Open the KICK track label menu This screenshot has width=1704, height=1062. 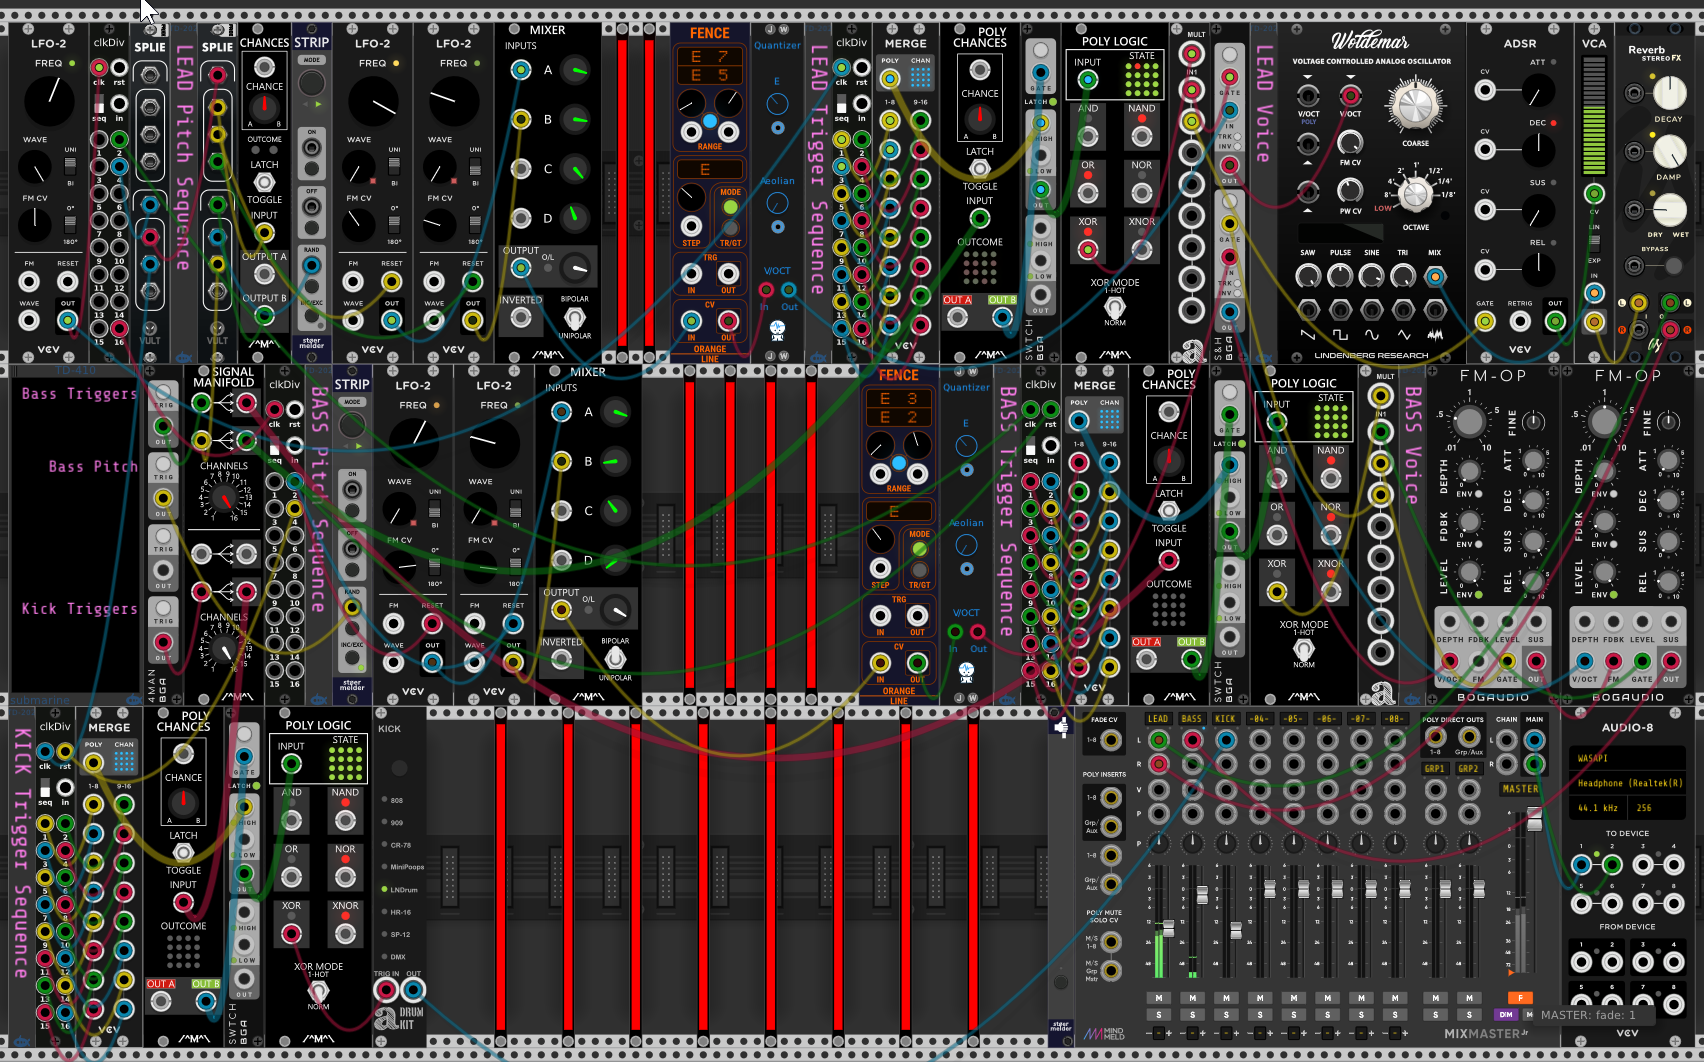click(x=1226, y=719)
